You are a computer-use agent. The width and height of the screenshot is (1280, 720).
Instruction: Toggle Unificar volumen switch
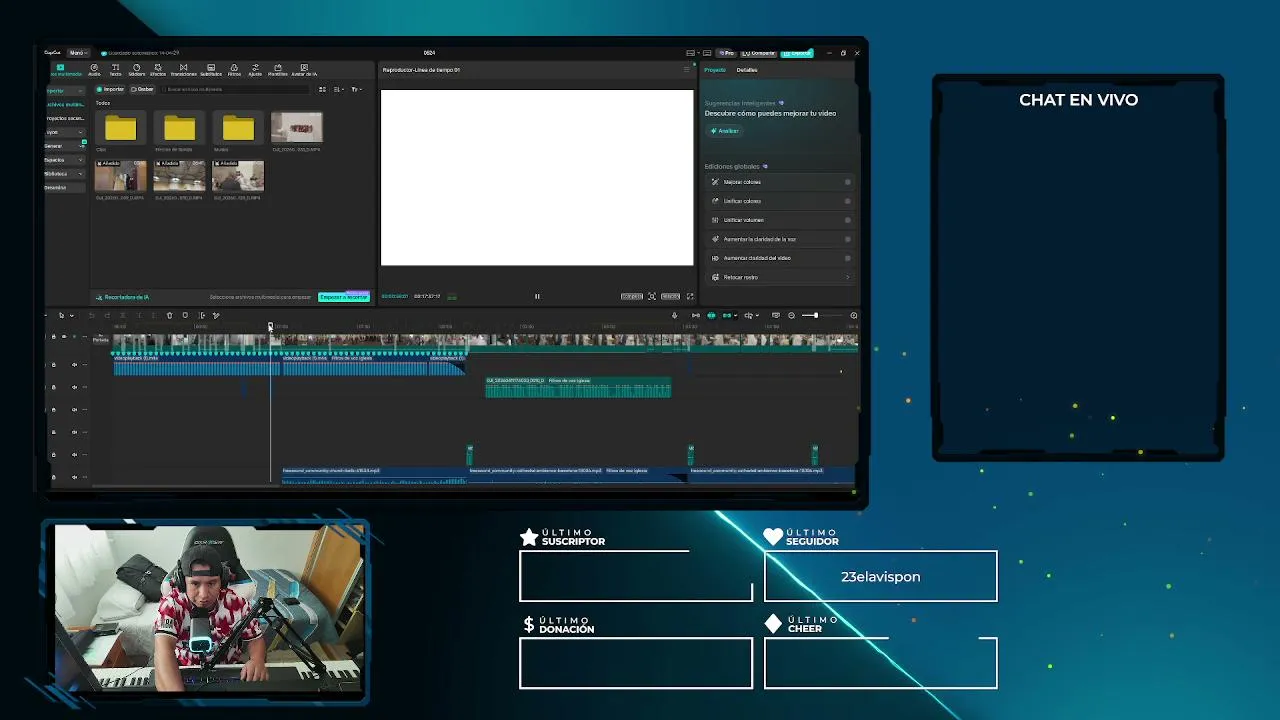[847, 220]
